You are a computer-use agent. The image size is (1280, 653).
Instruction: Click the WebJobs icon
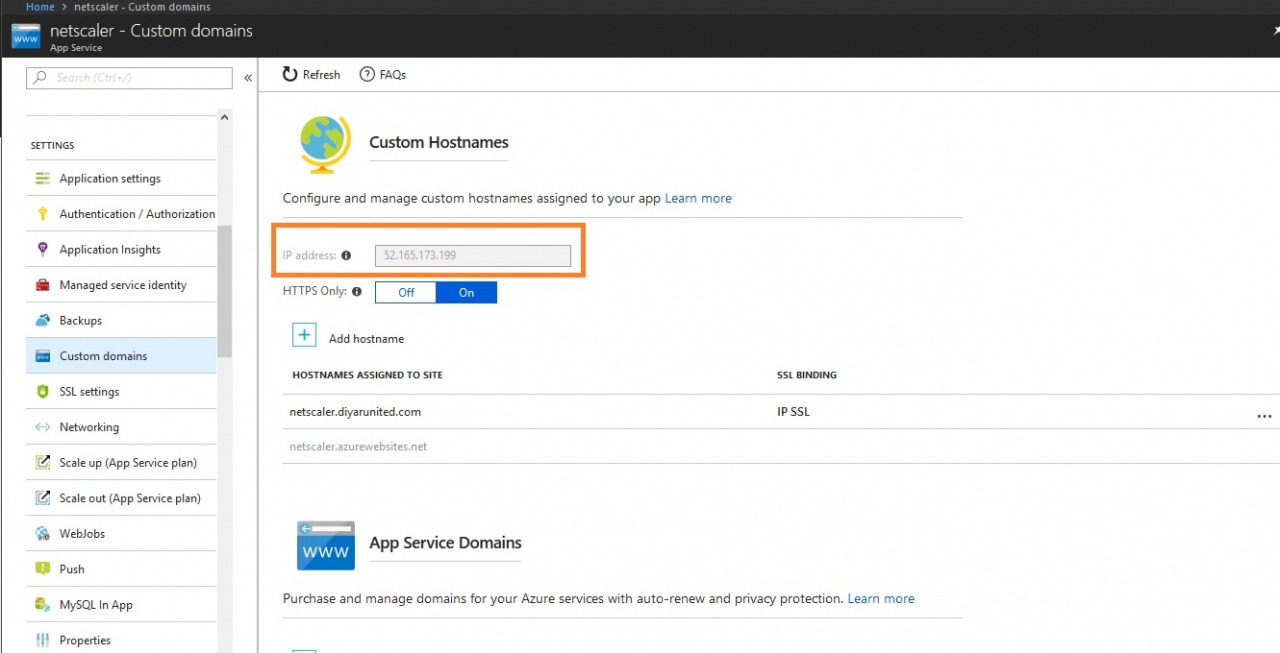click(x=42, y=534)
